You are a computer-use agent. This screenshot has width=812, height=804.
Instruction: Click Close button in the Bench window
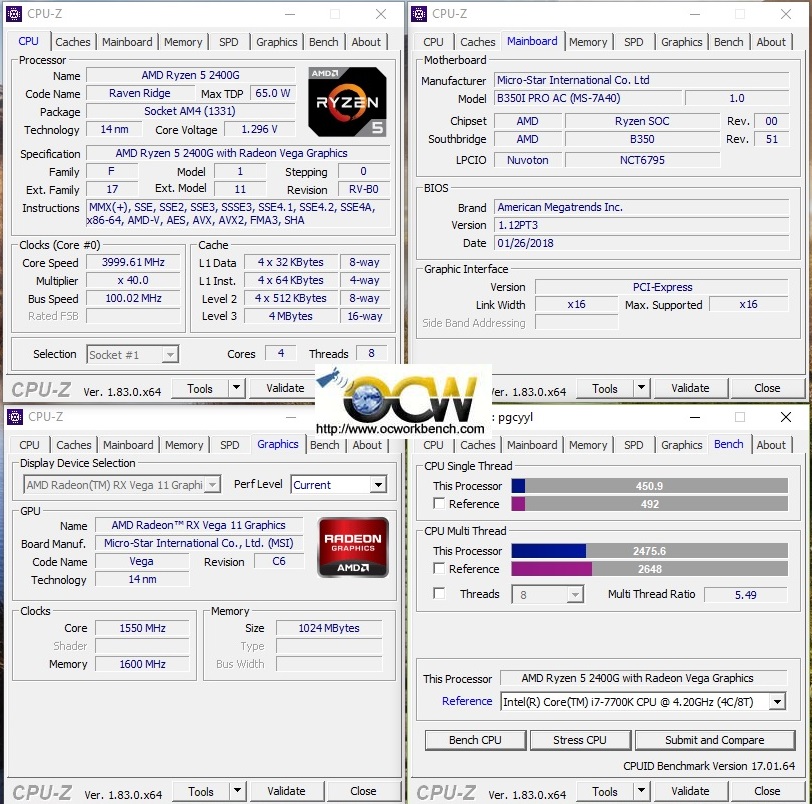click(x=767, y=791)
